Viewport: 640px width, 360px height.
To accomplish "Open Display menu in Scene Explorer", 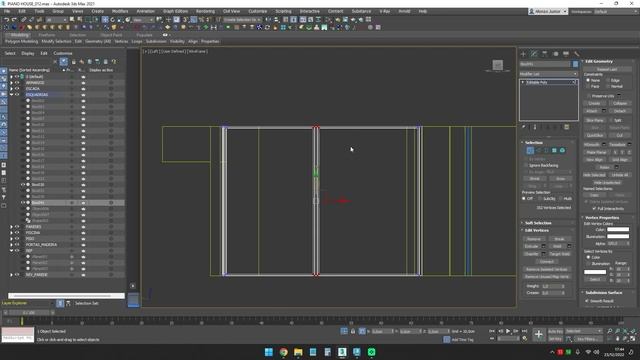I will click(28, 53).
